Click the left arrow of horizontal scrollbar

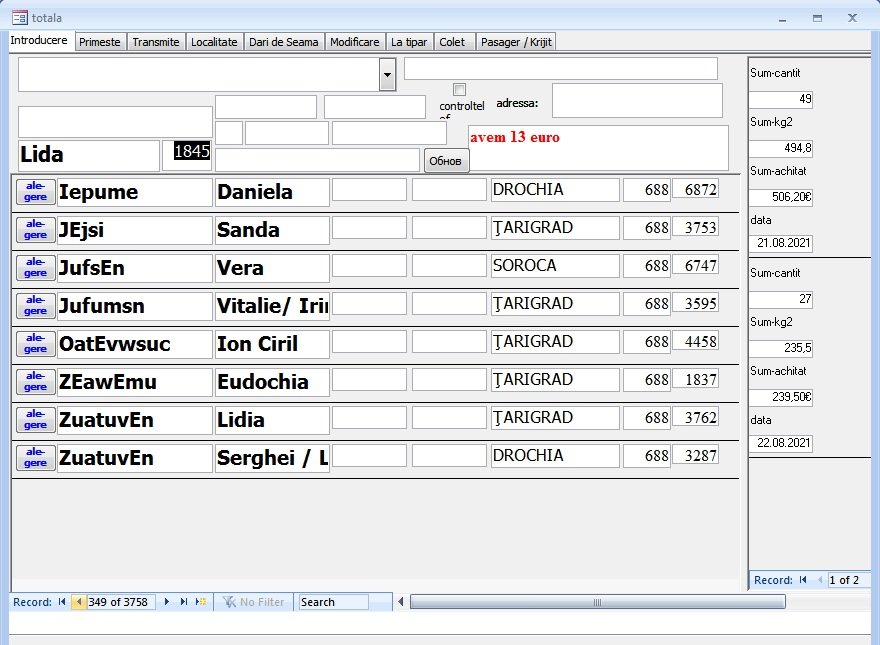click(x=402, y=602)
